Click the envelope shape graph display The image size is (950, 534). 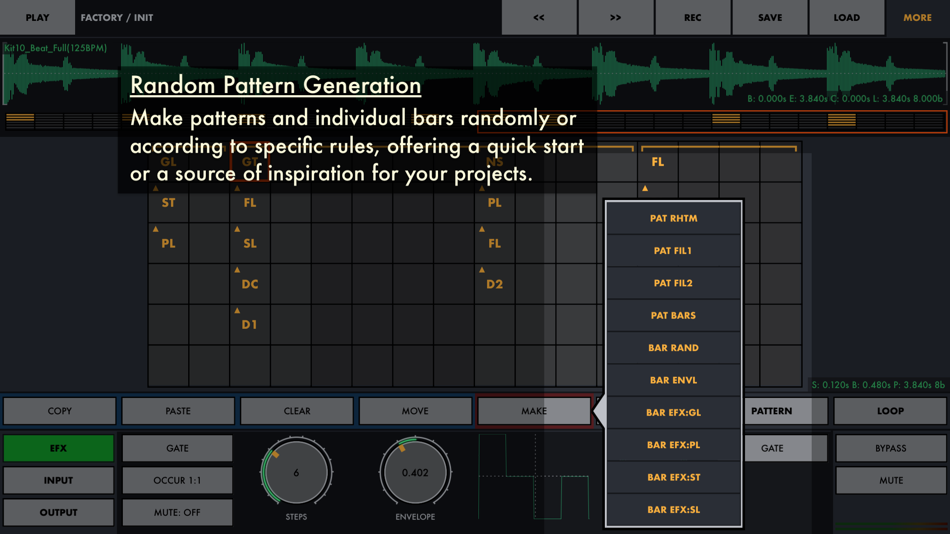534,476
